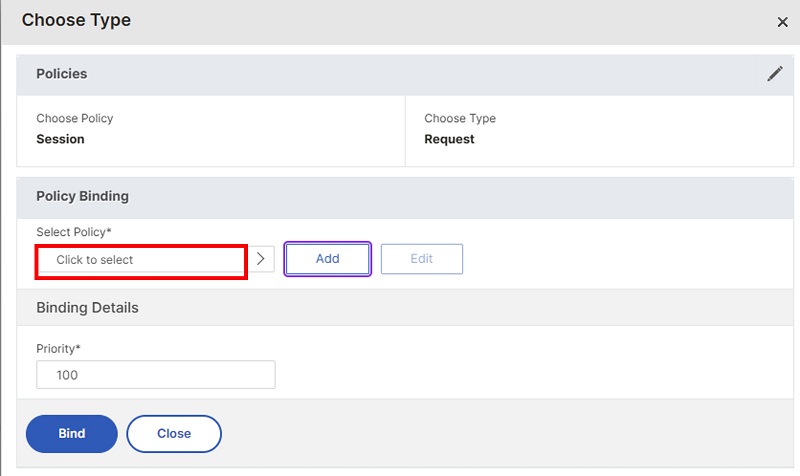The width and height of the screenshot is (800, 476).
Task: Click the Binding Details section header
Action: point(87,308)
